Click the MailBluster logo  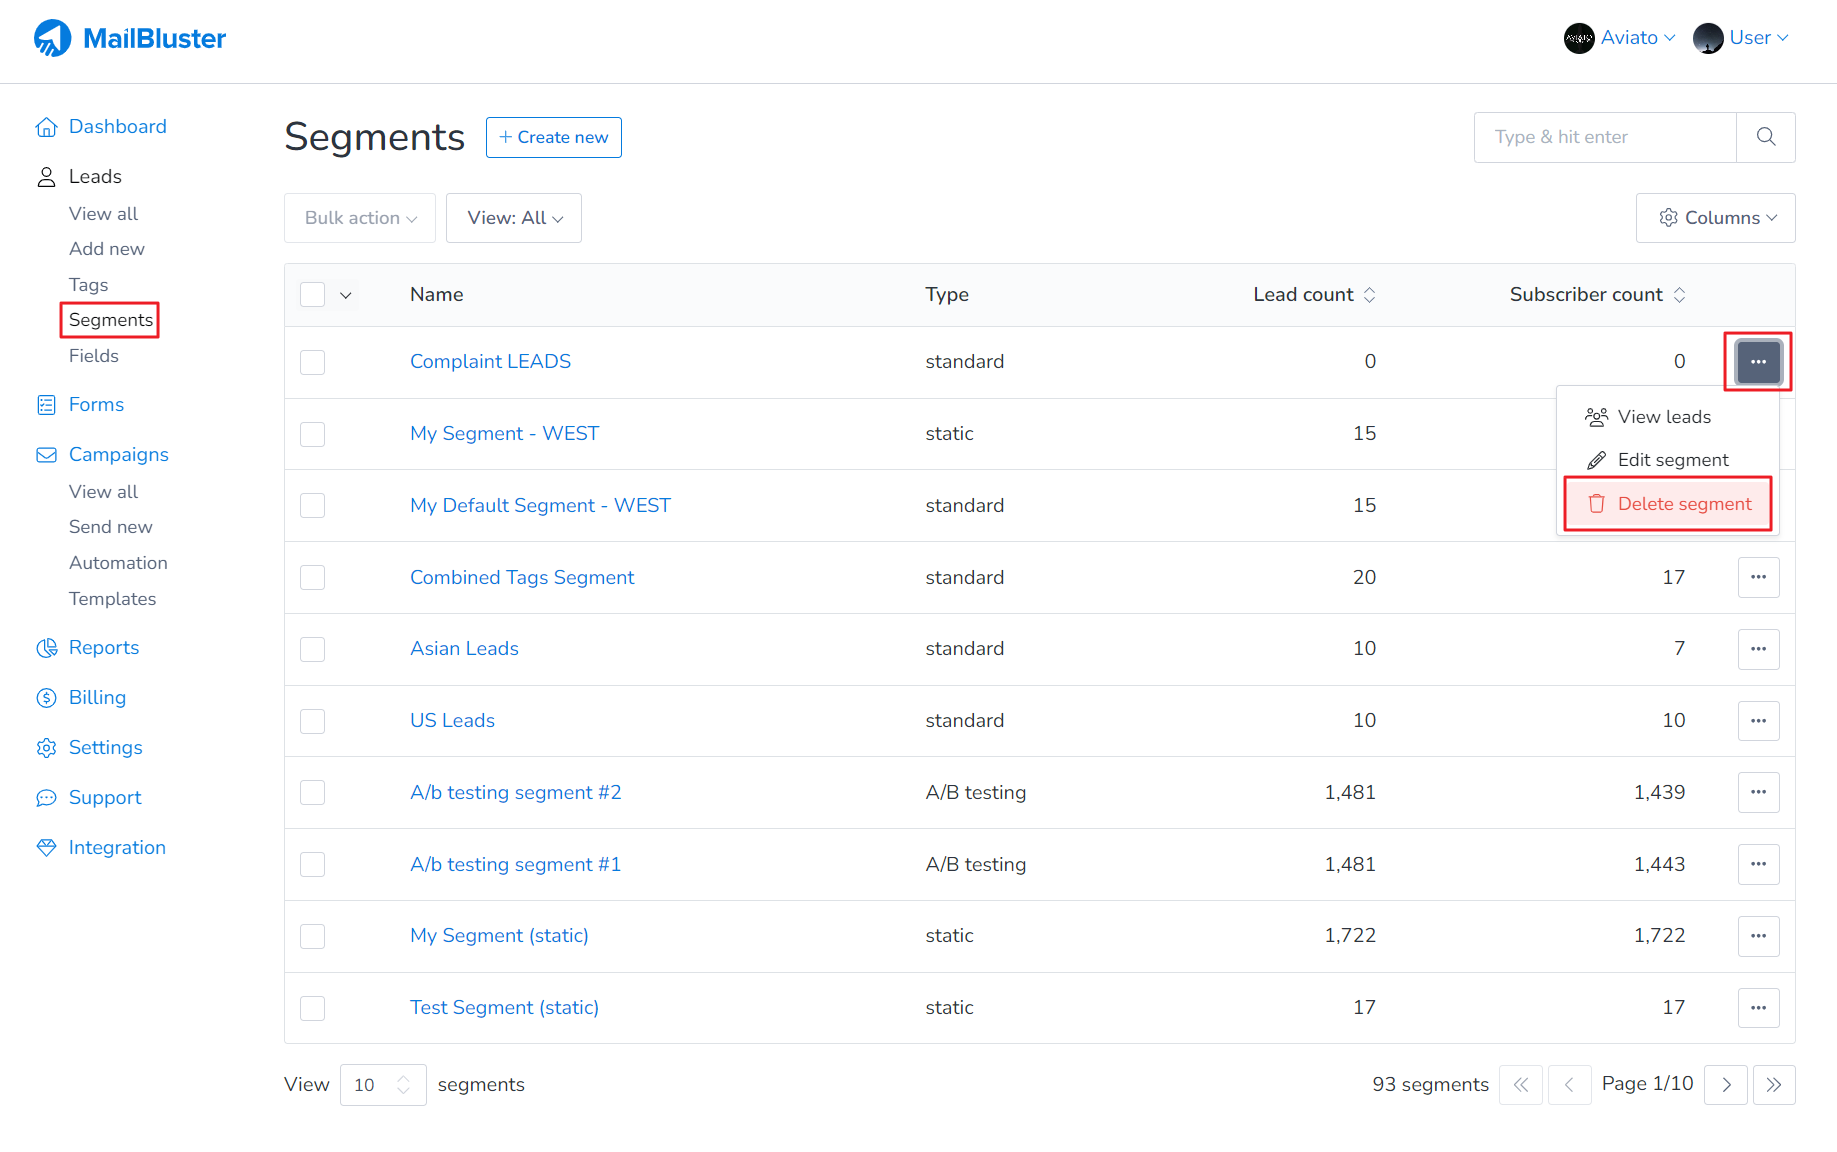(128, 37)
